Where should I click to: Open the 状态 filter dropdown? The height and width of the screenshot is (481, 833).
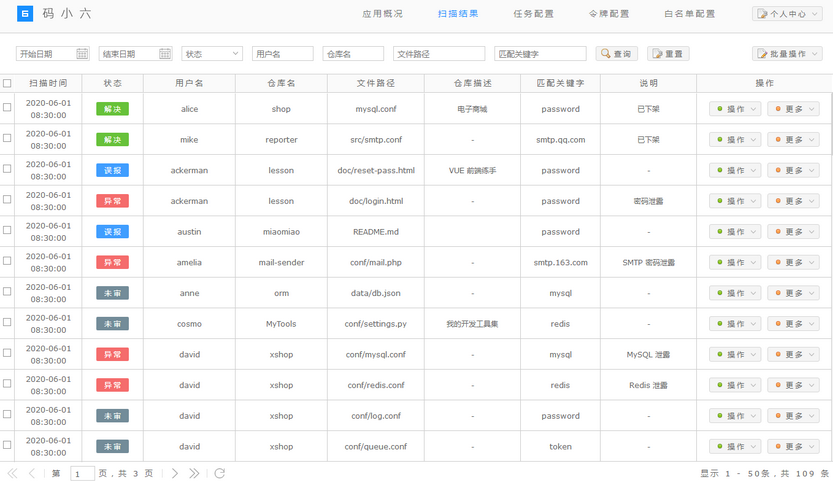click(x=212, y=54)
